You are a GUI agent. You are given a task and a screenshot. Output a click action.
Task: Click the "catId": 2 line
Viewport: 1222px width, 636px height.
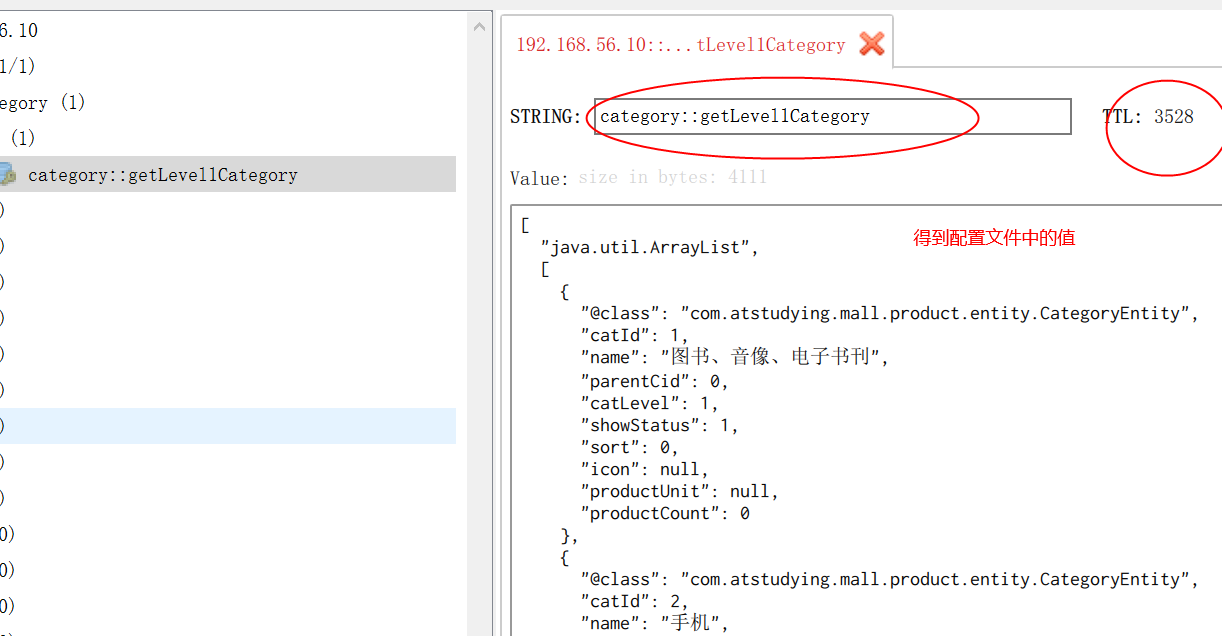tap(635, 601)
